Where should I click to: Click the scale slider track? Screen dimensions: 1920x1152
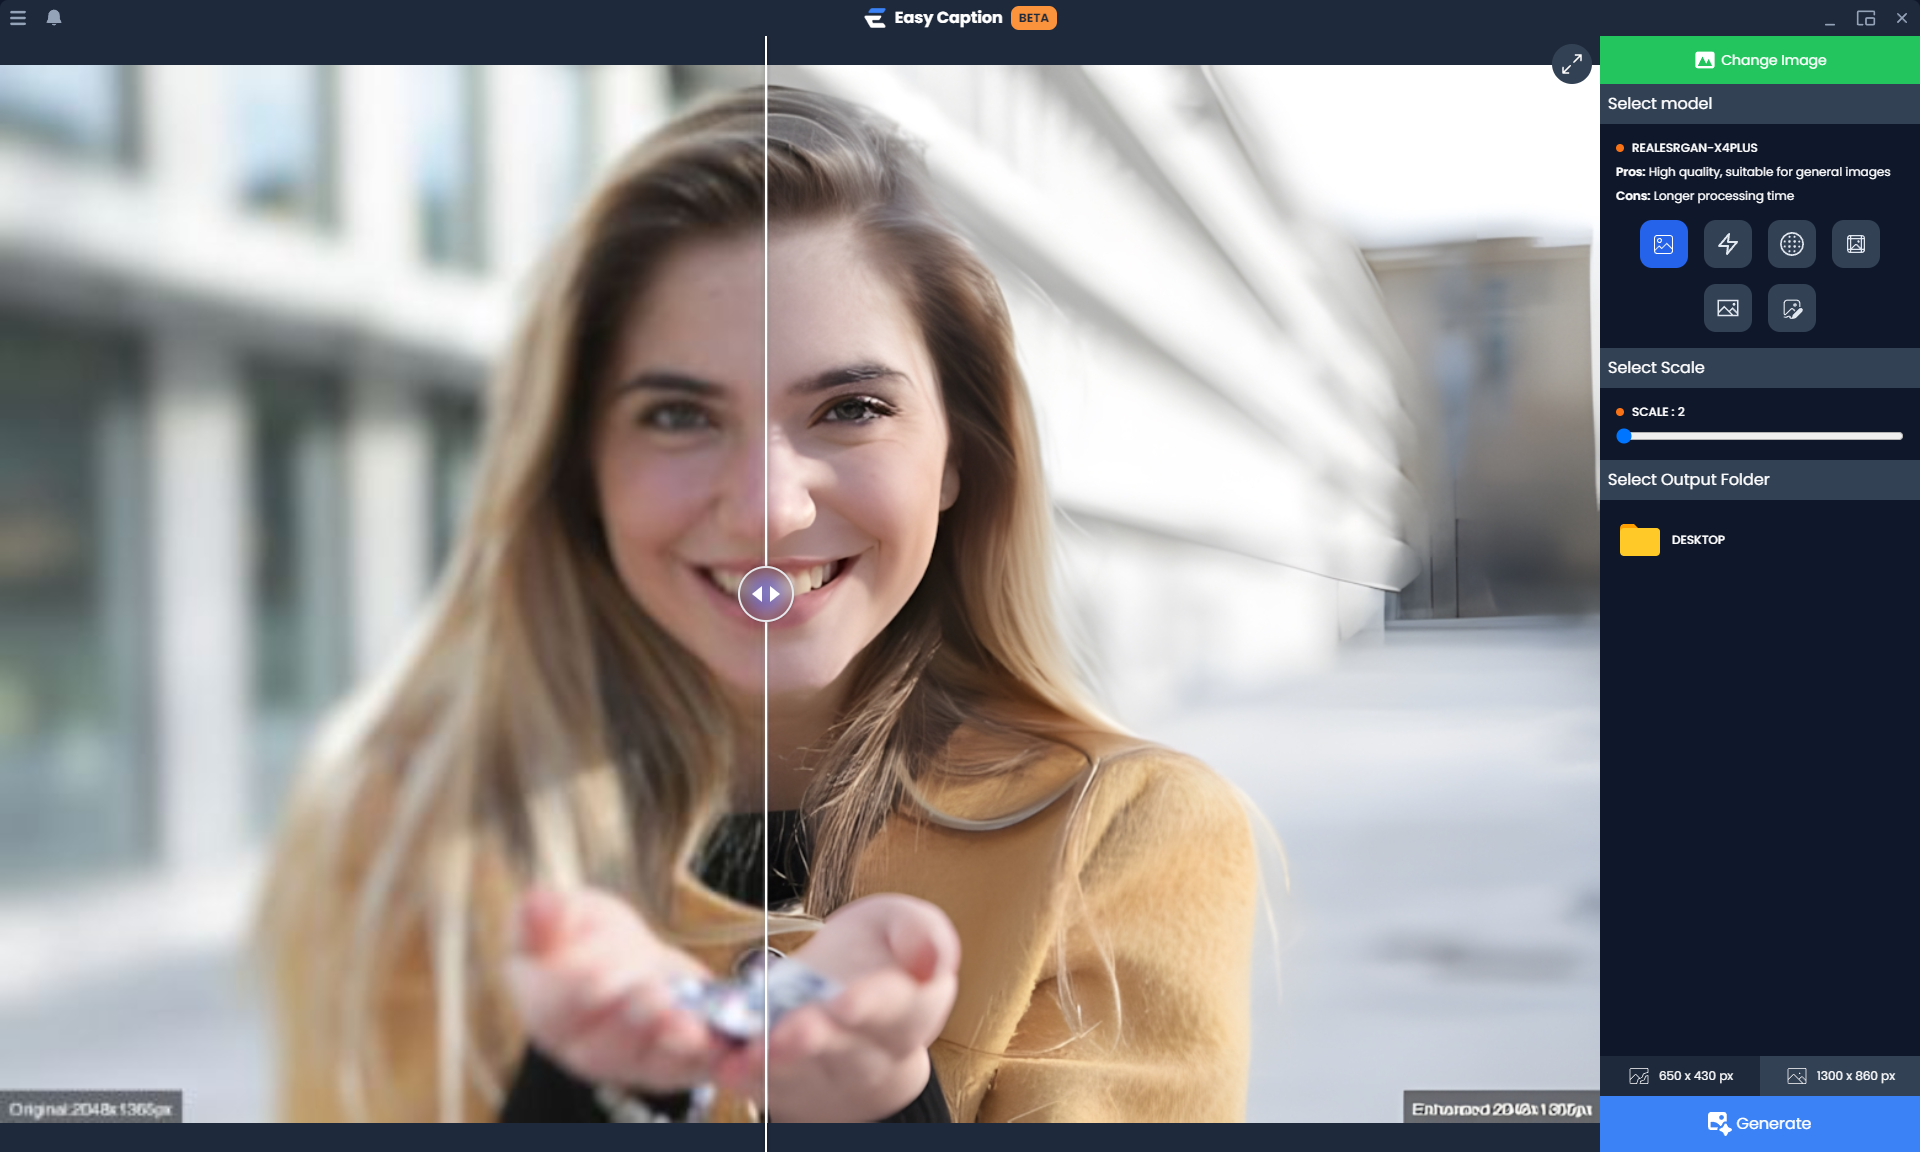[x=1760, y=436]
